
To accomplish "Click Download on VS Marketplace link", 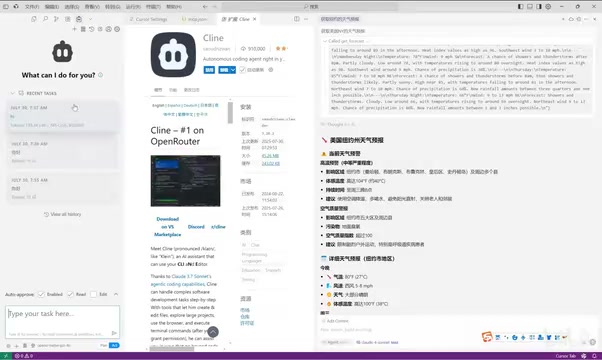I will (167, 227).
